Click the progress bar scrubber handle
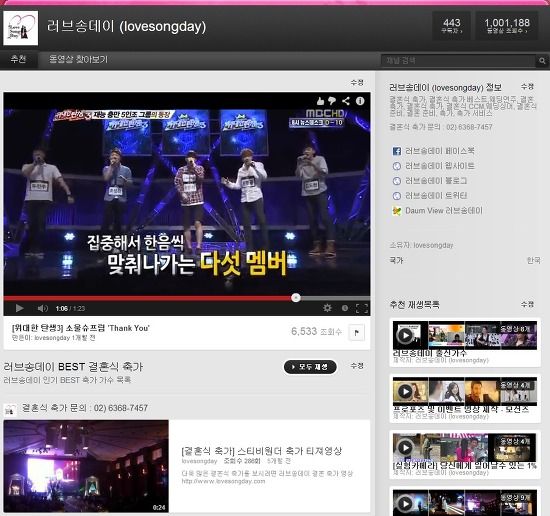The image size is (550, 516). [x=296, y=298]
